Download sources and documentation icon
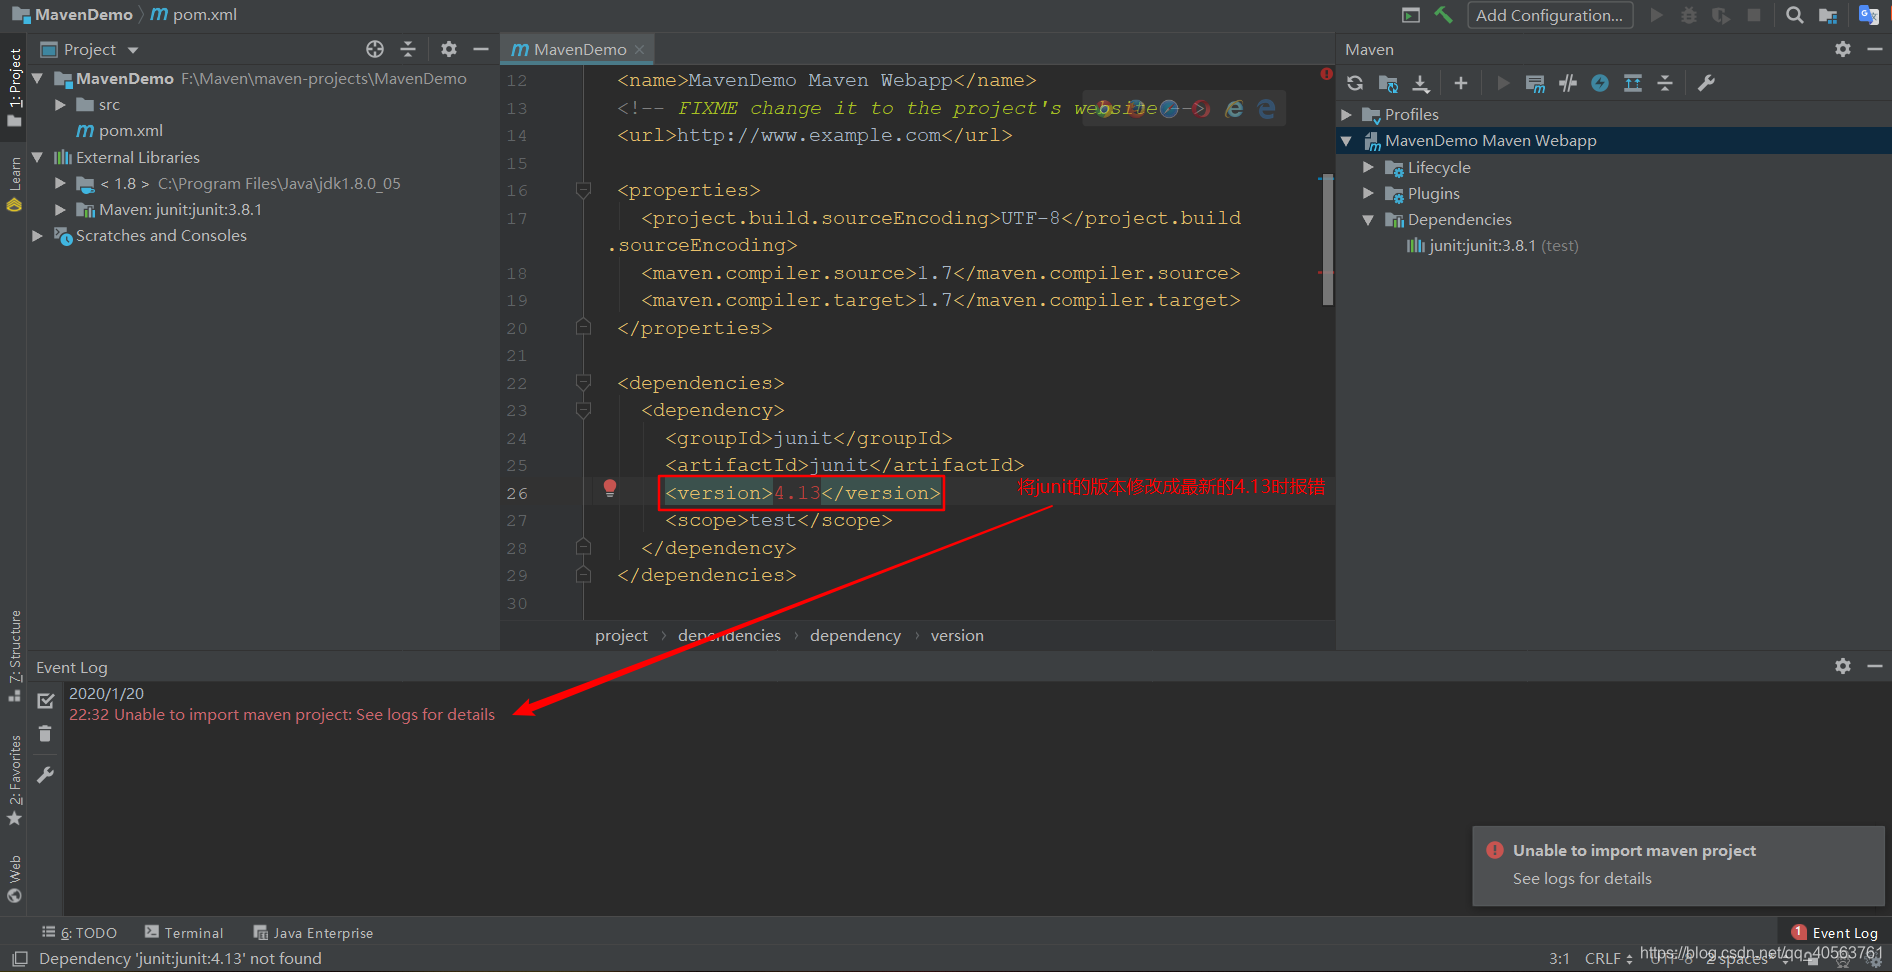 click(x=1421, y=83)
